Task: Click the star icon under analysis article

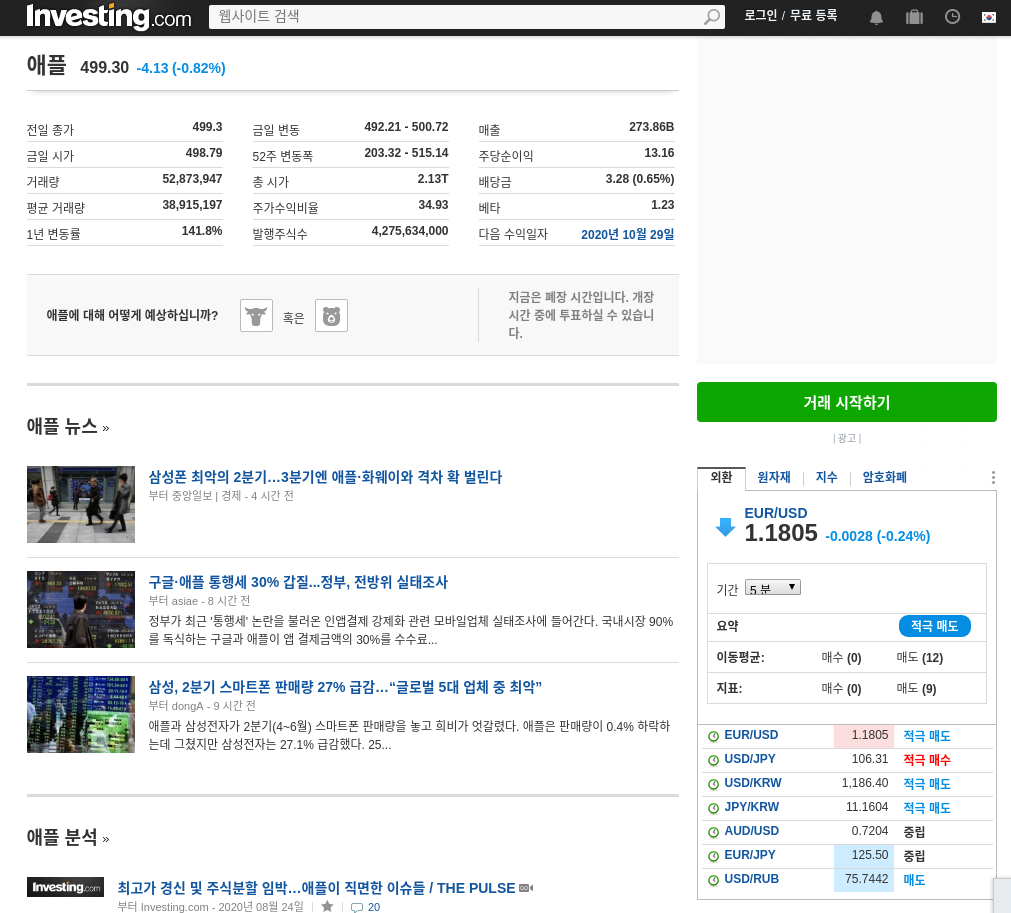Action: [328, 907]
